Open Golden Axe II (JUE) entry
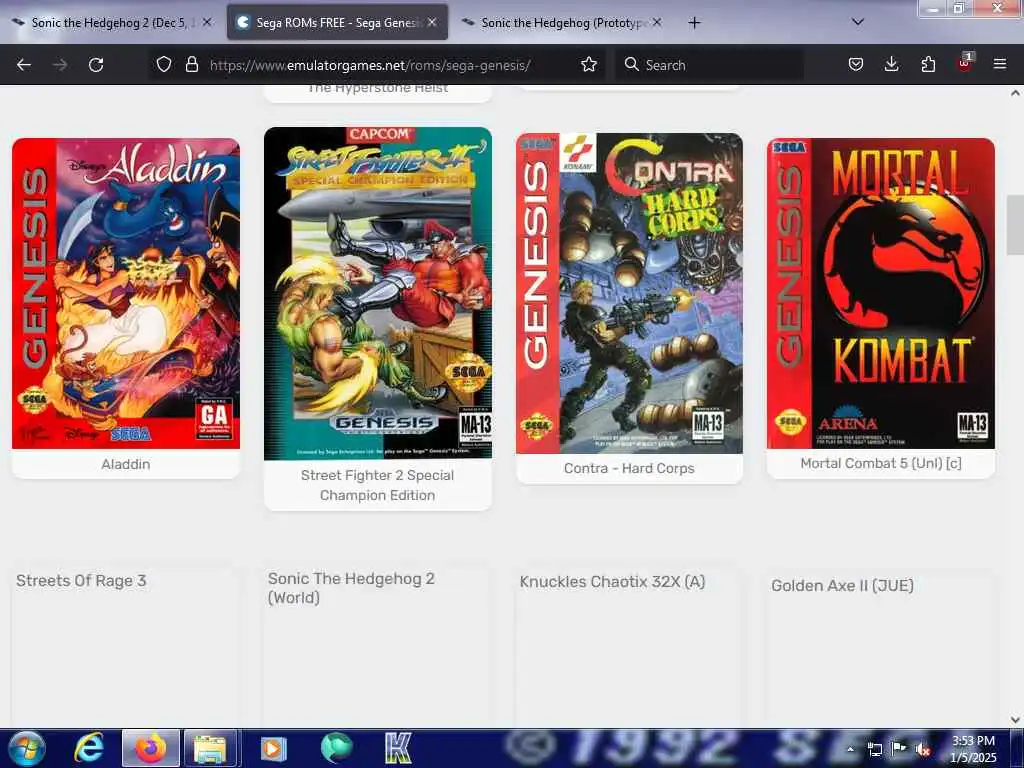1024x768 pixels. tap(842, 585)
